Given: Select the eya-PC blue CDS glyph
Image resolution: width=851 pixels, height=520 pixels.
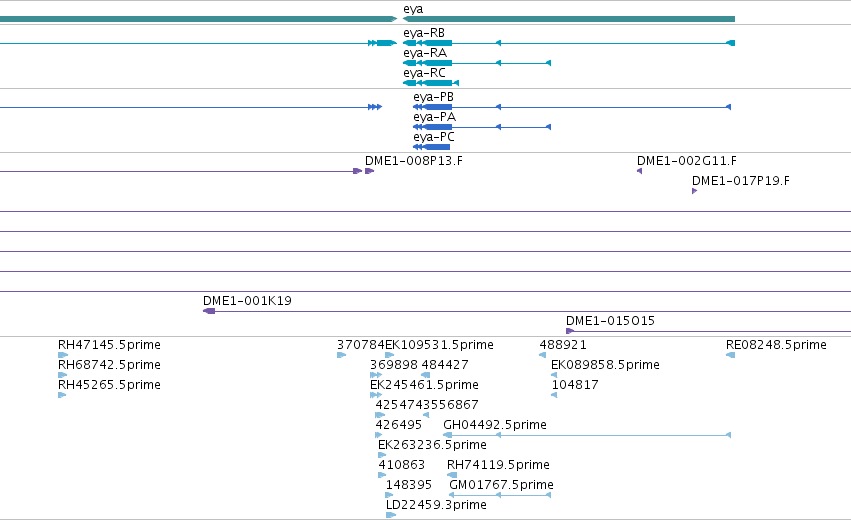Looking at the screenshot, I should tap(431, 147).
